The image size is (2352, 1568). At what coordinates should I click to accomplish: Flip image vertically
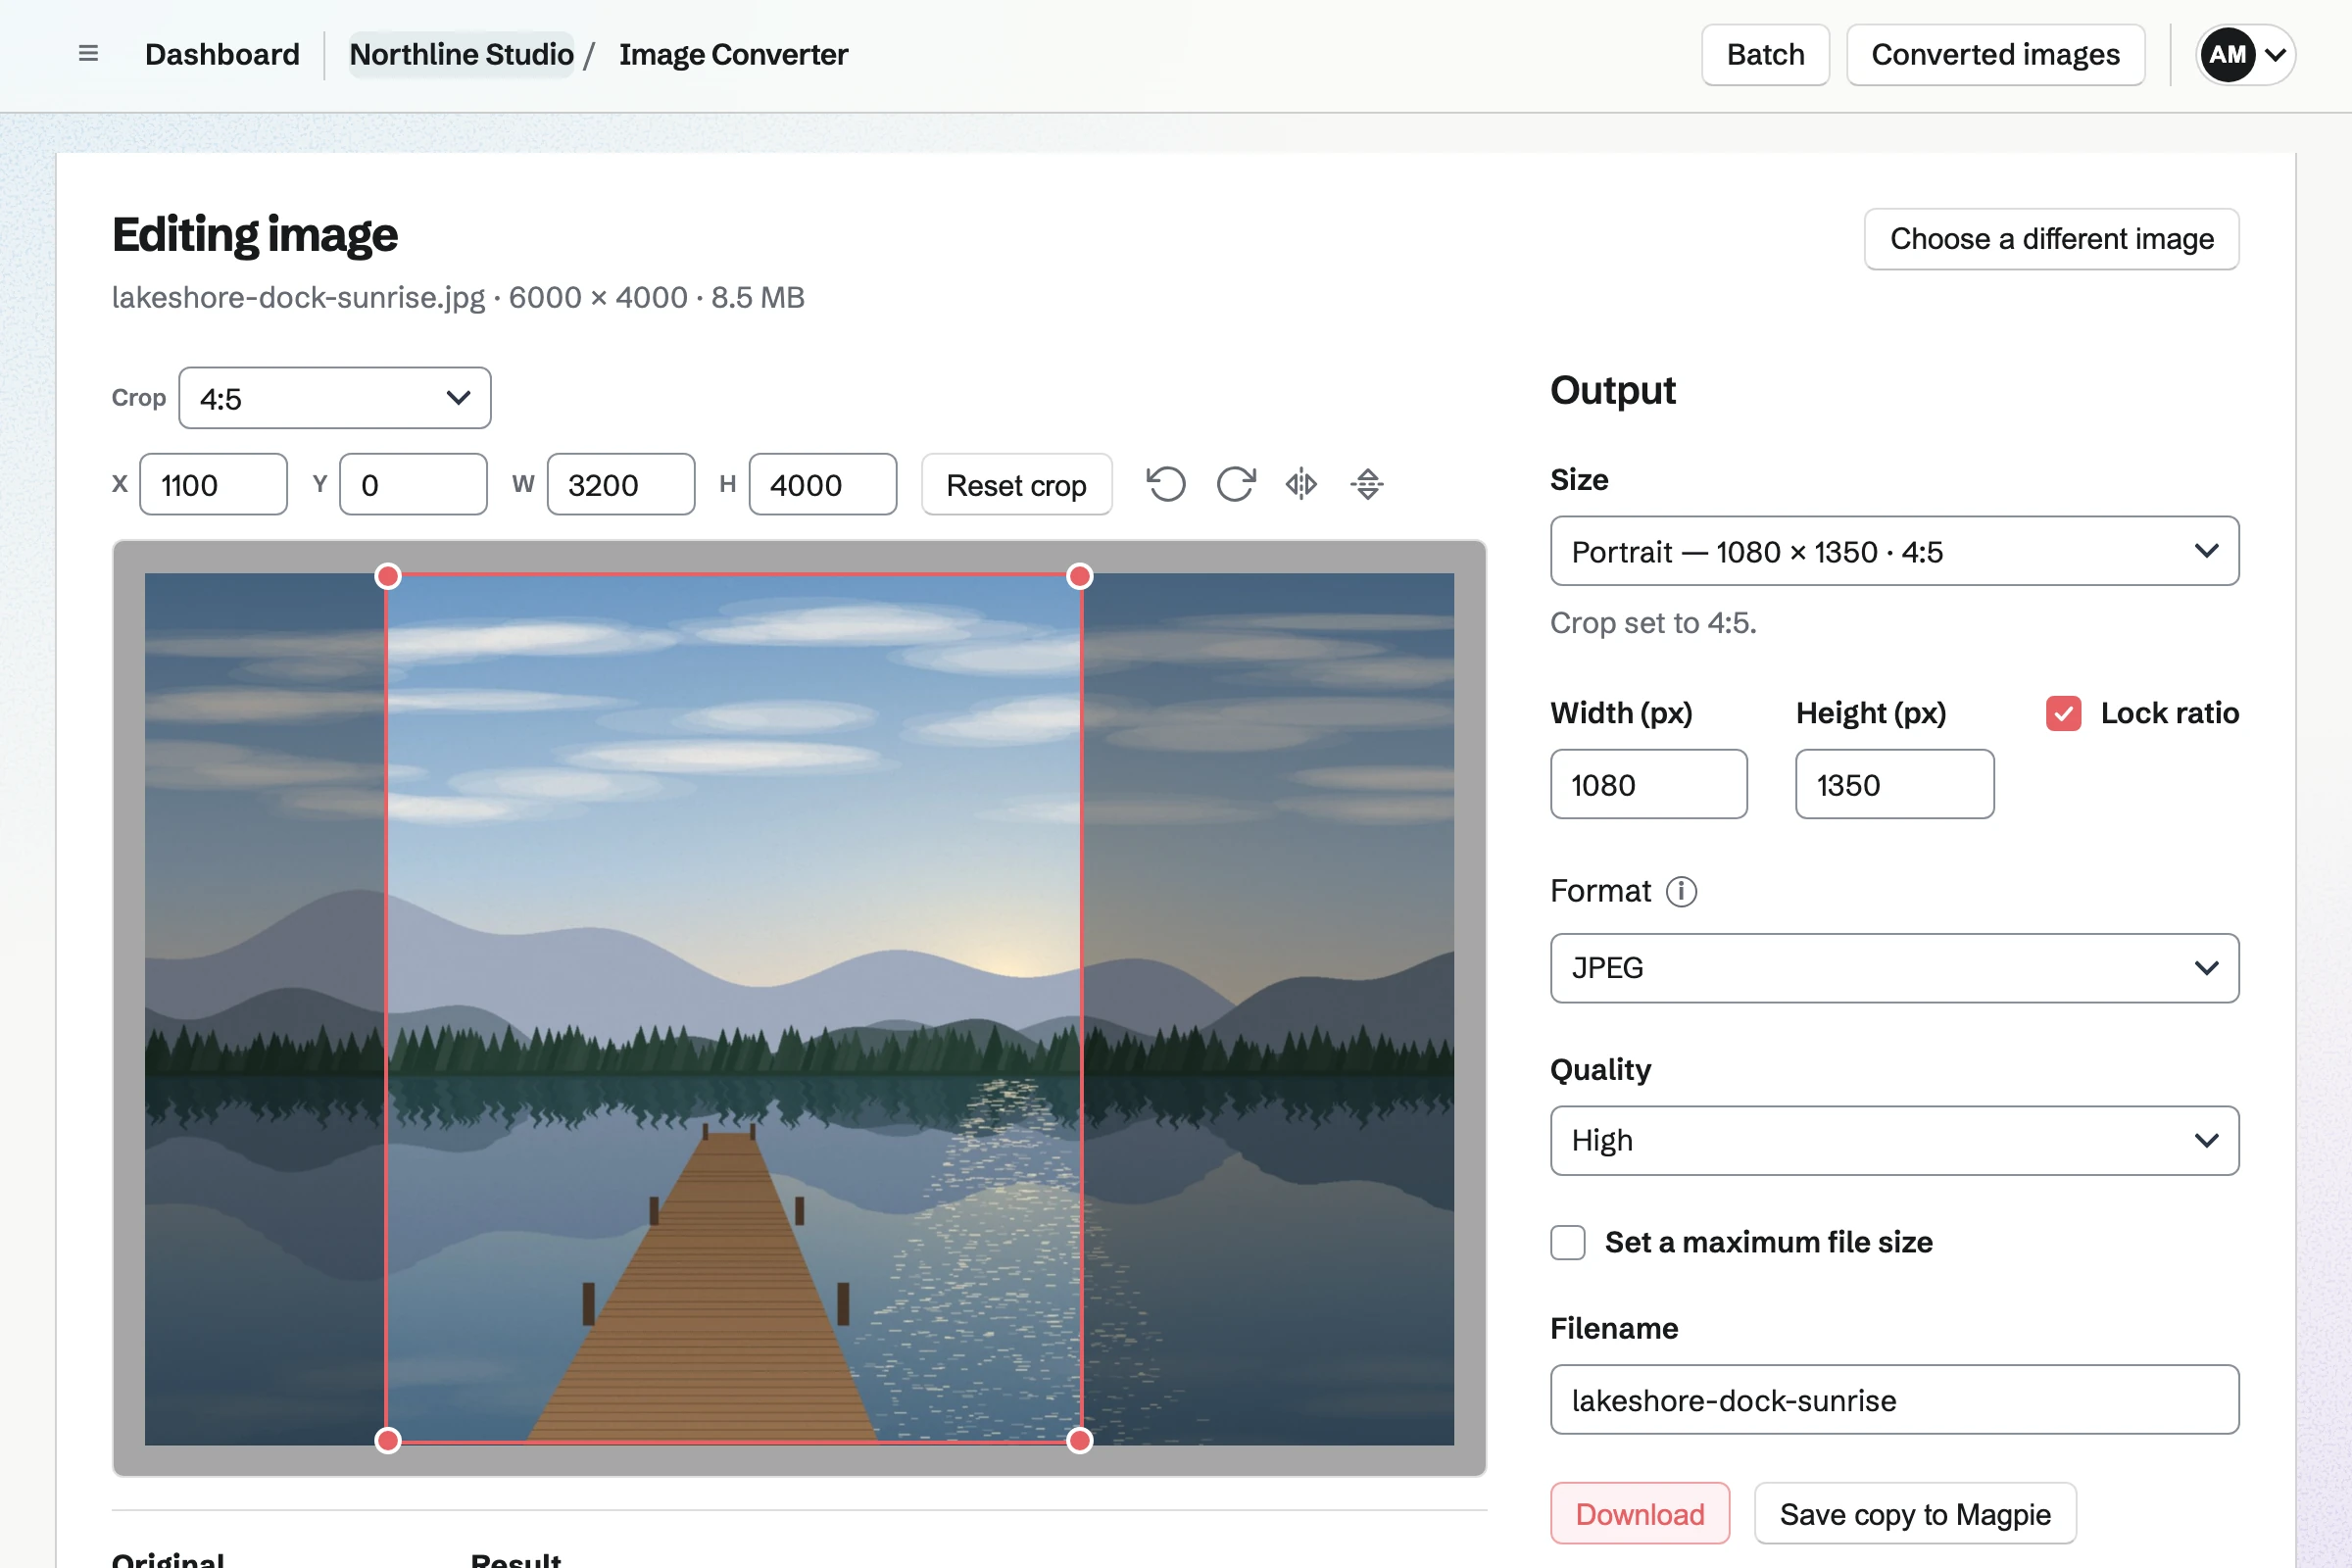pos(1367,485)
